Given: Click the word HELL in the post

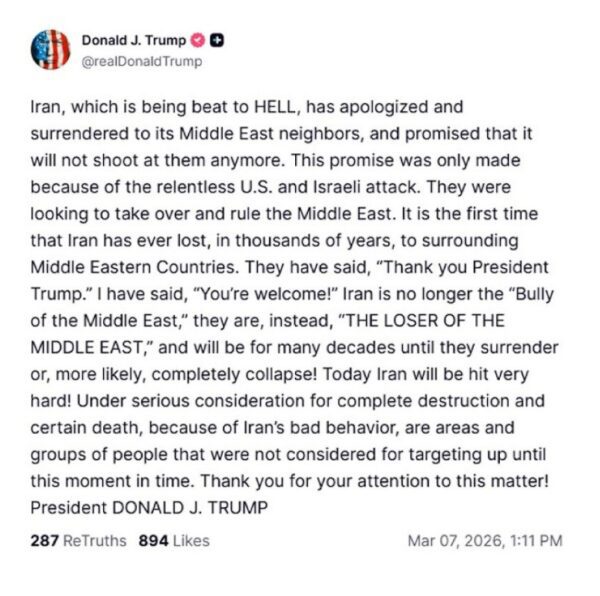Looking at the screenshot, I should coord(220,105).
